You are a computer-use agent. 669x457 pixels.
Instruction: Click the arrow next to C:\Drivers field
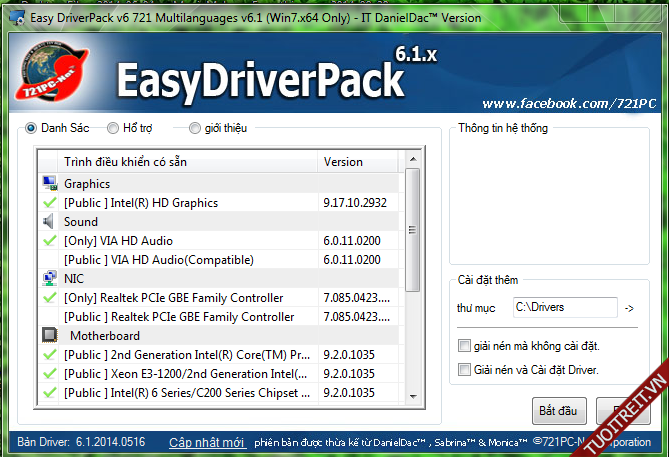[x=627, y=308]
